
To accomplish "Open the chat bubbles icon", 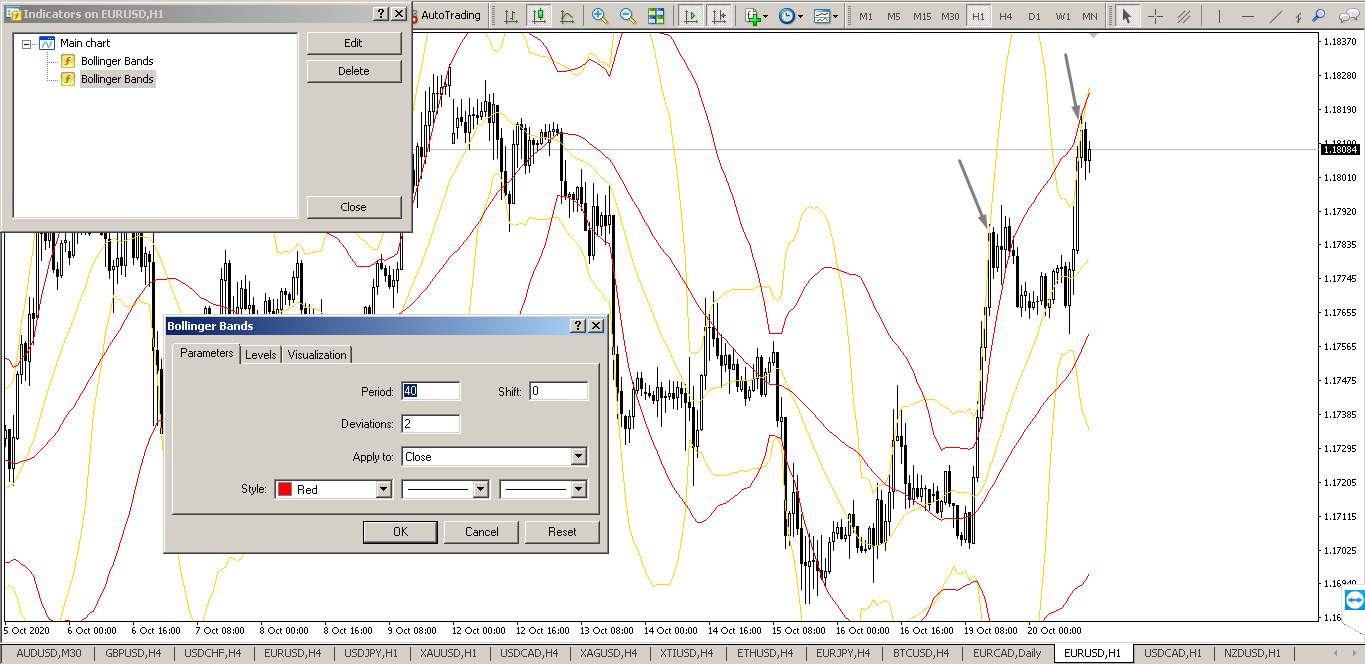I will click(x=1348, y=15).
